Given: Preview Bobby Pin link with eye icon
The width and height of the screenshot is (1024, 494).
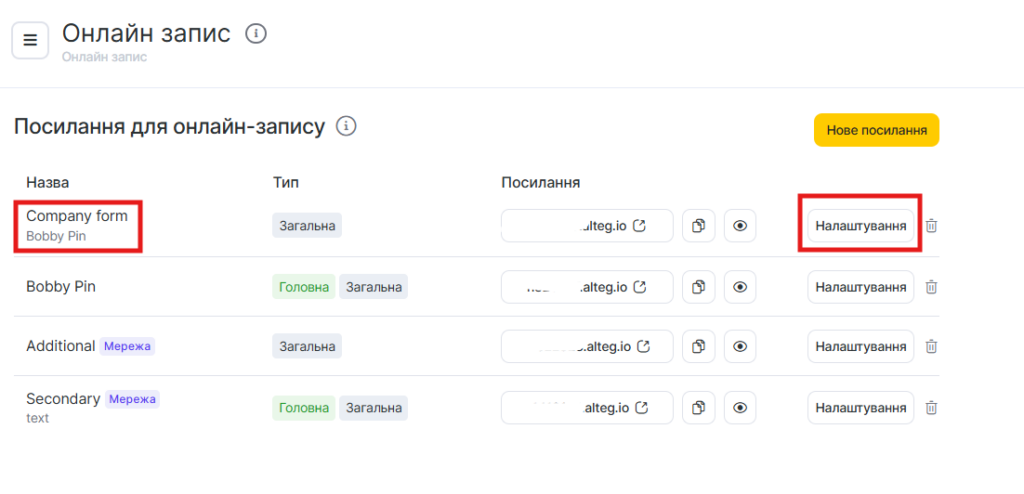Looking at the screenshot, I should [740, 287].
